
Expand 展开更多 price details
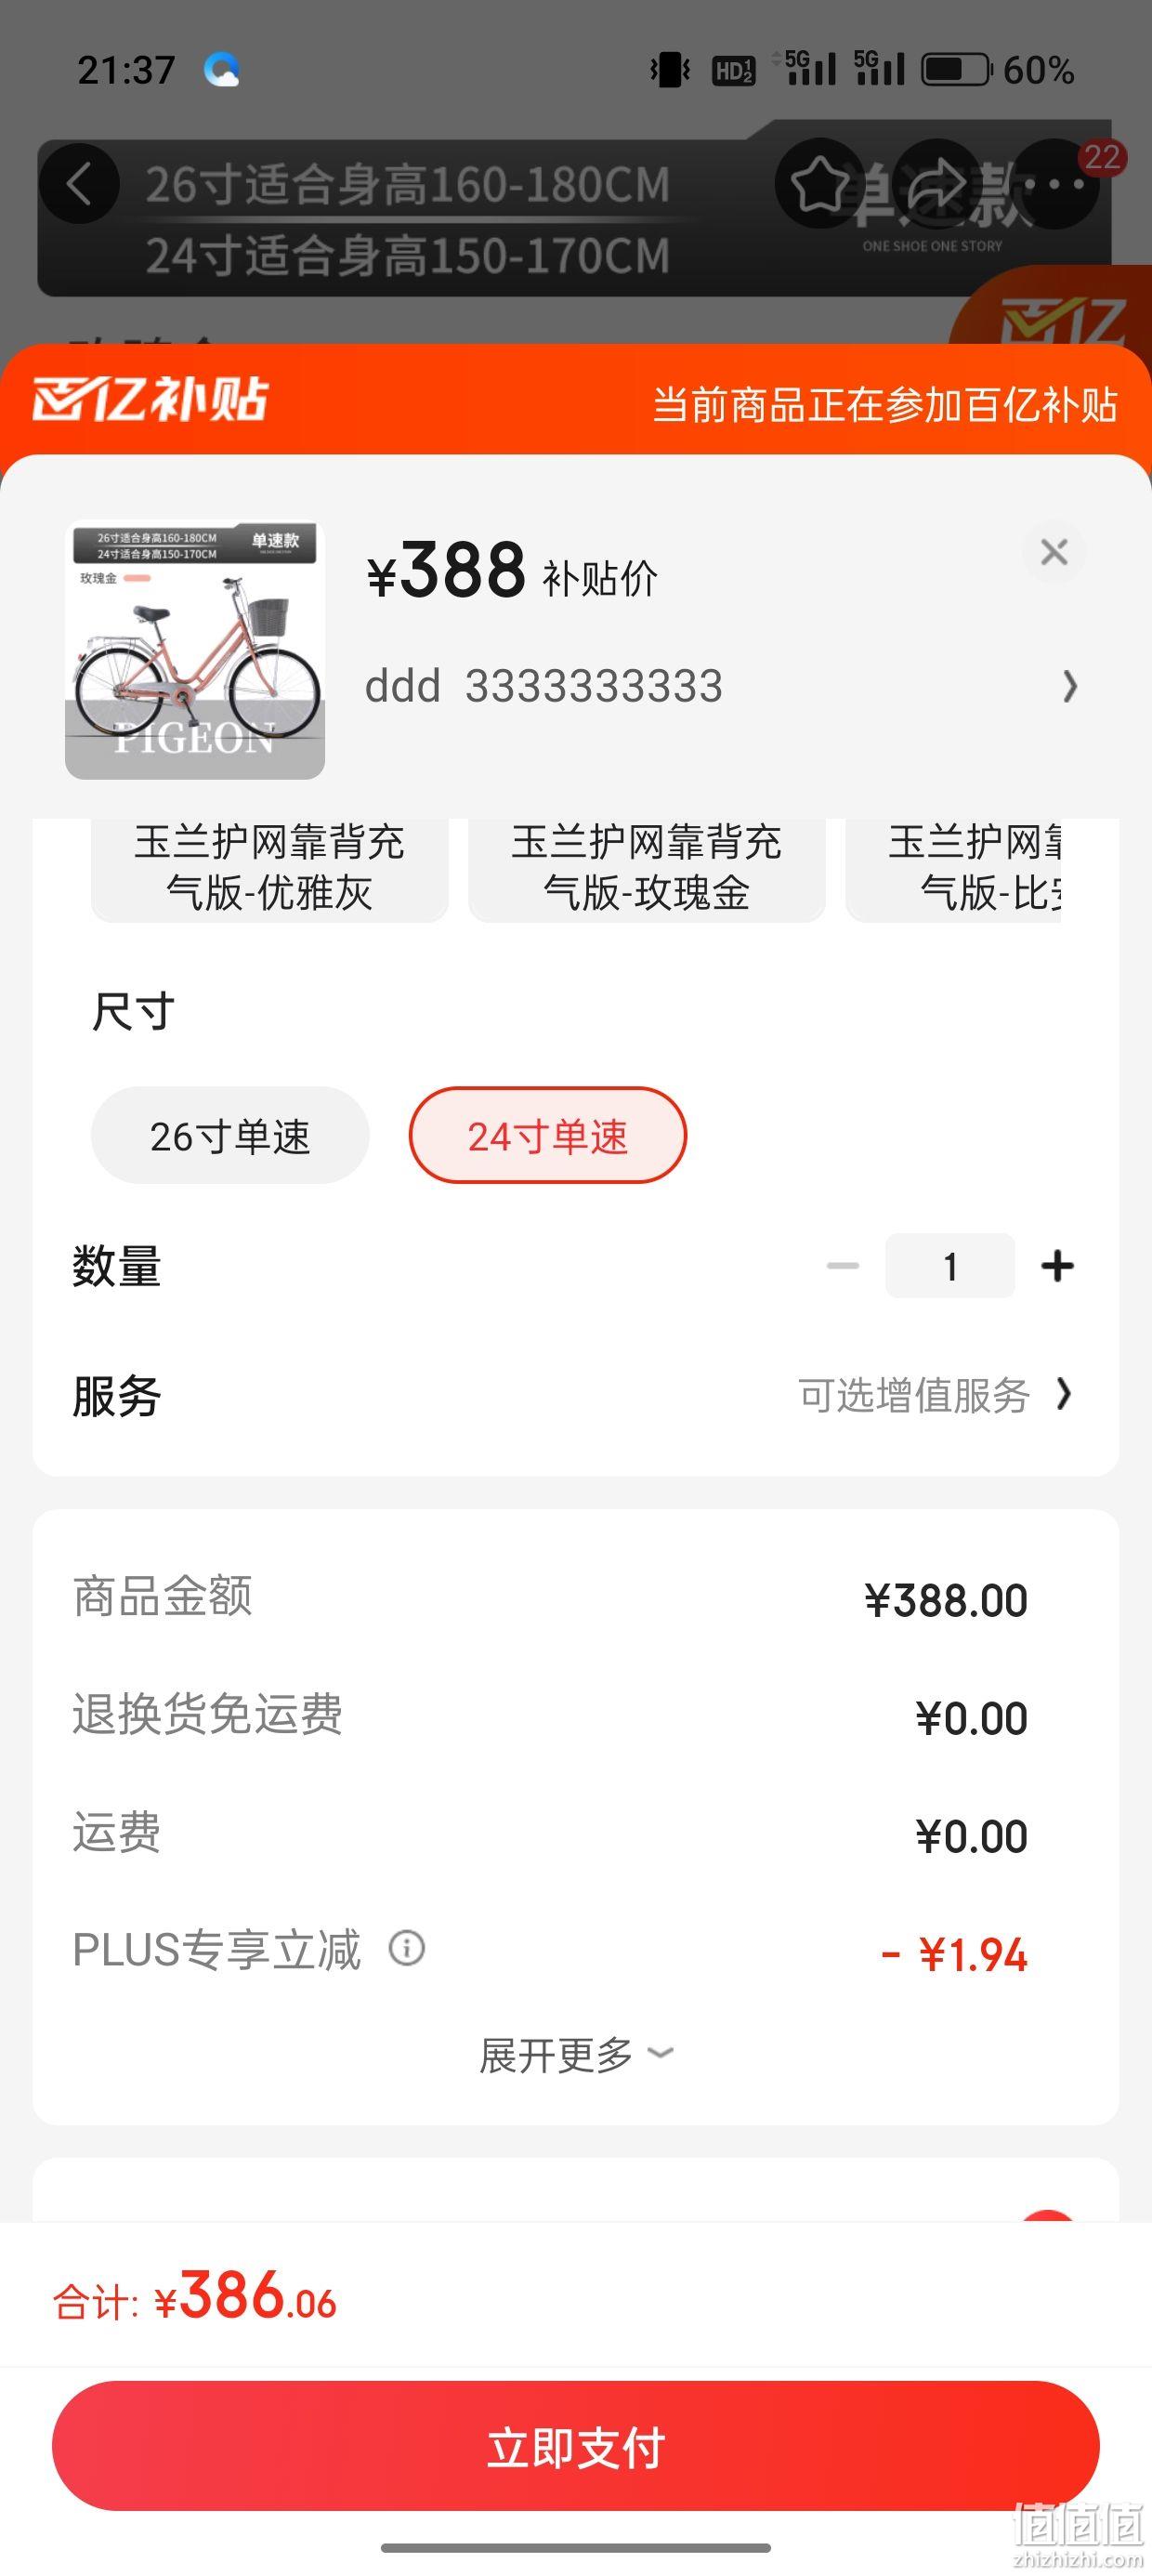(576, 2055)
